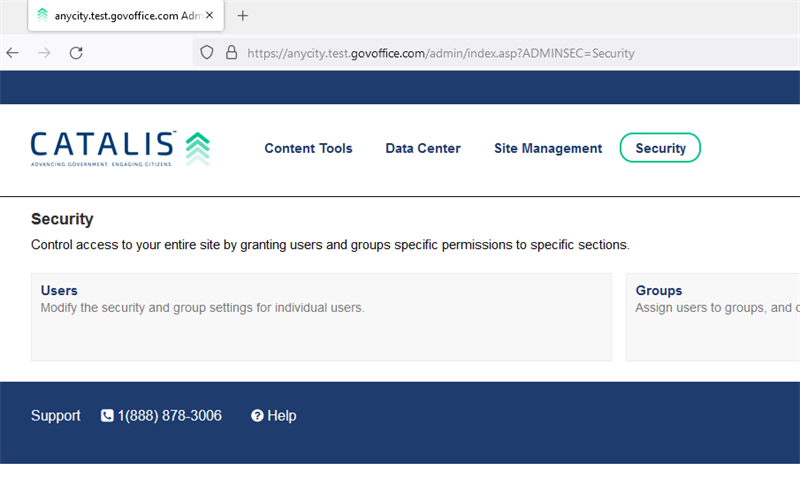This screenshot has height=478, width=800.
Task: Click the Catalis logo
Action: point(120,148)
